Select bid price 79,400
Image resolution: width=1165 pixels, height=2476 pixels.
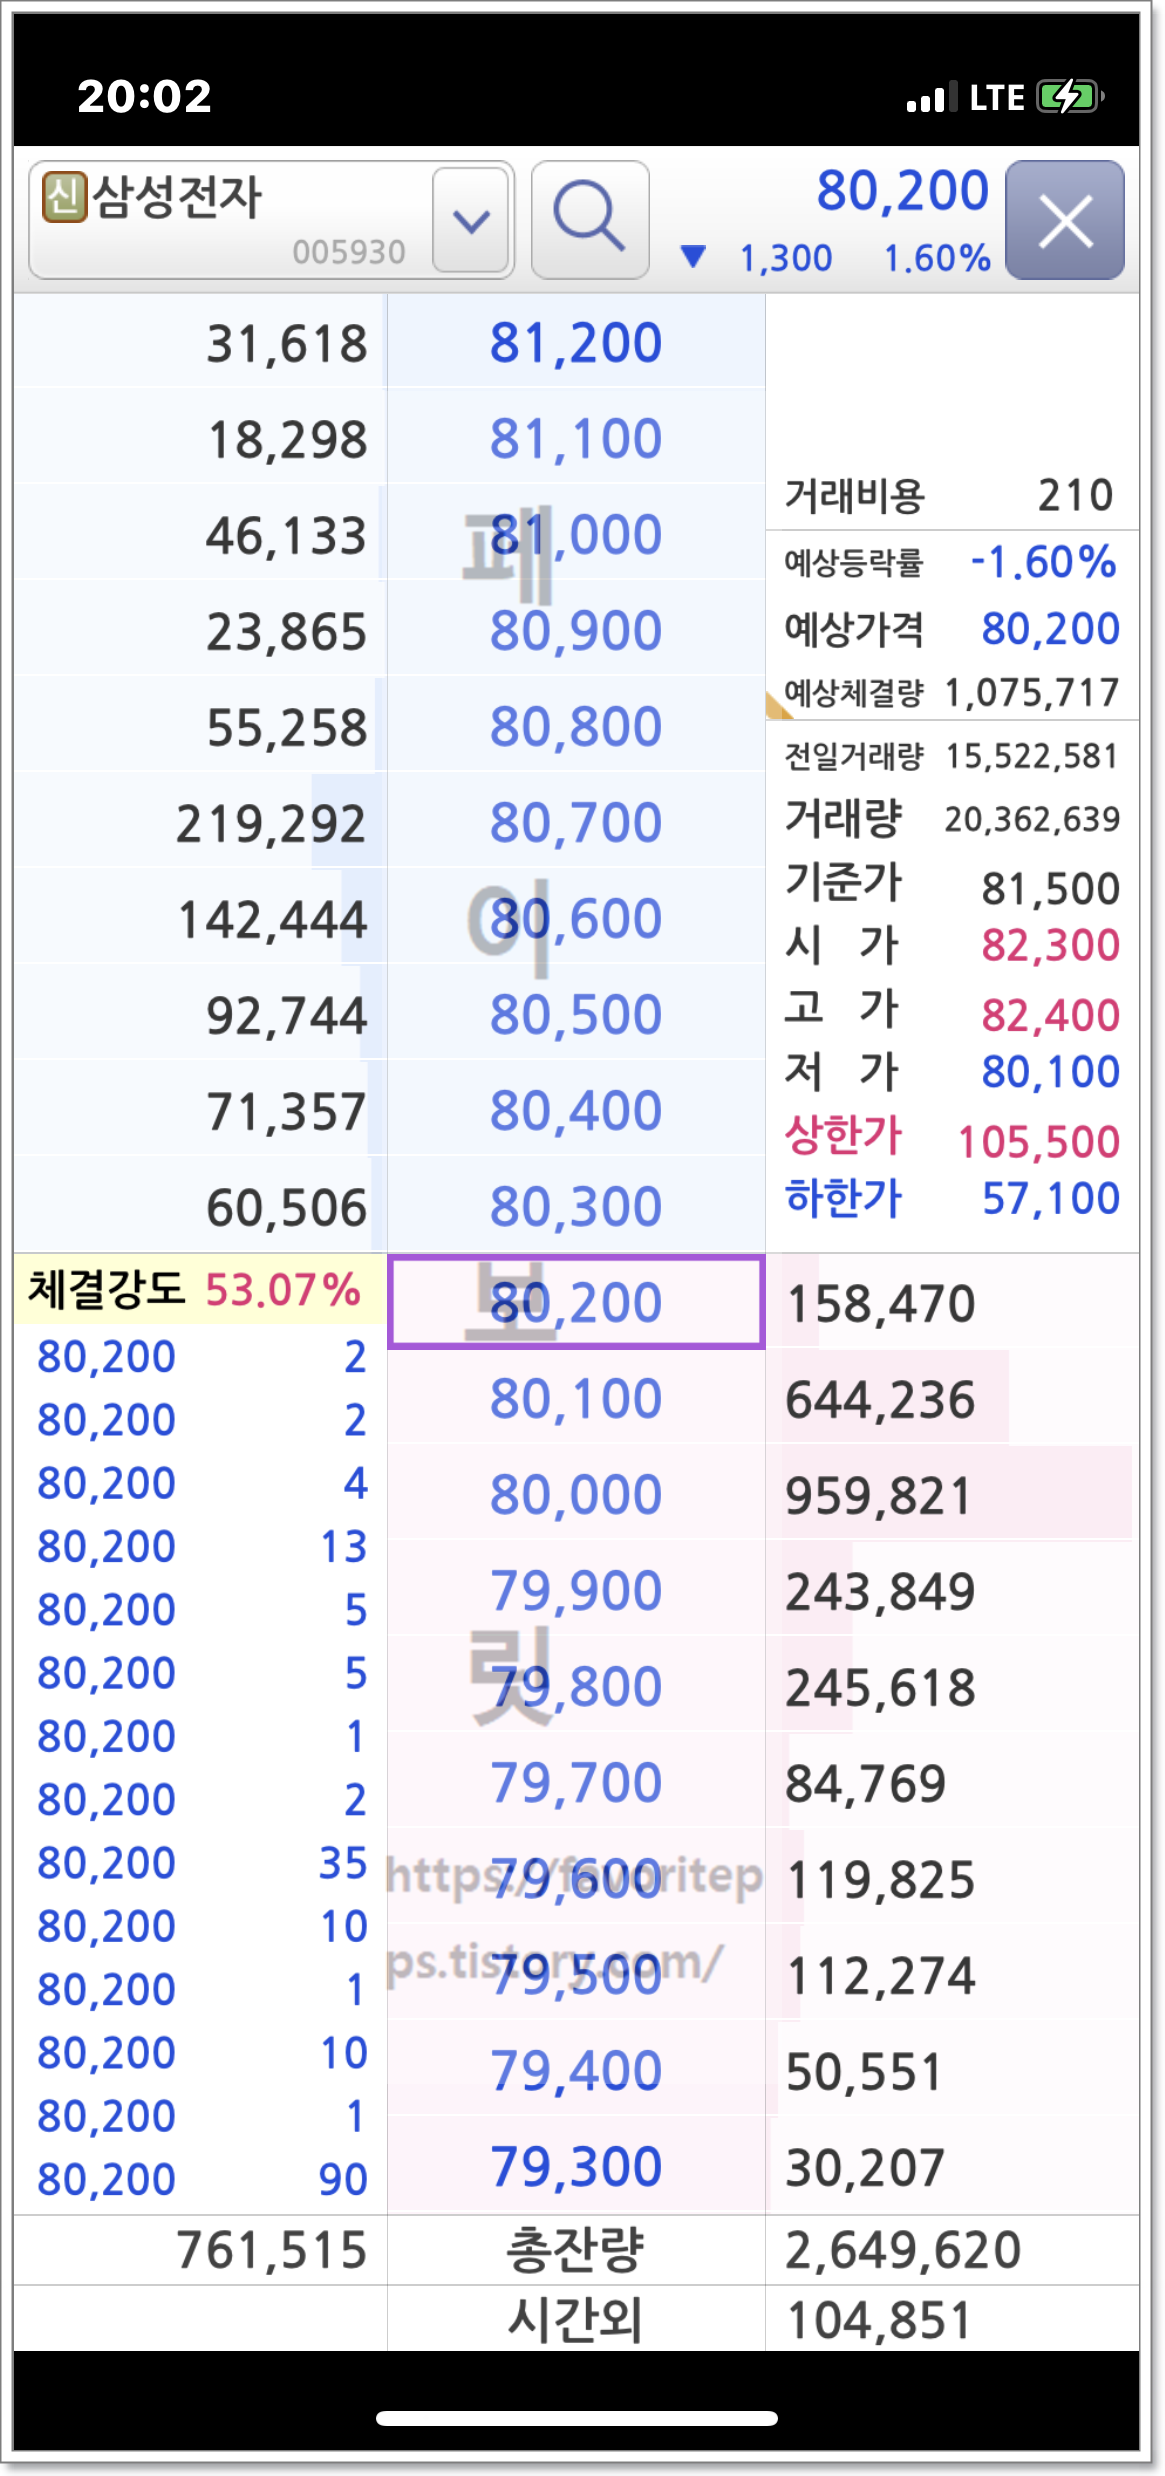(x=576, y=2071)
